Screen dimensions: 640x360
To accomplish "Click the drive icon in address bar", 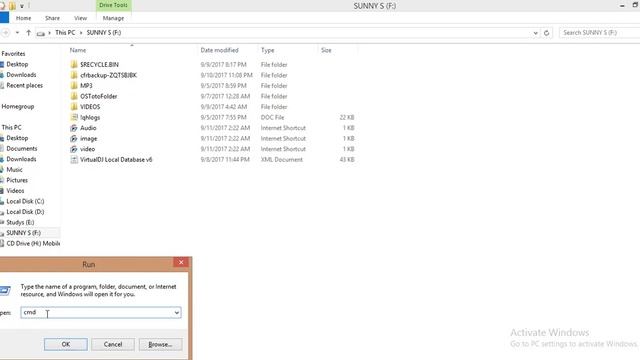I will (40, 33).
